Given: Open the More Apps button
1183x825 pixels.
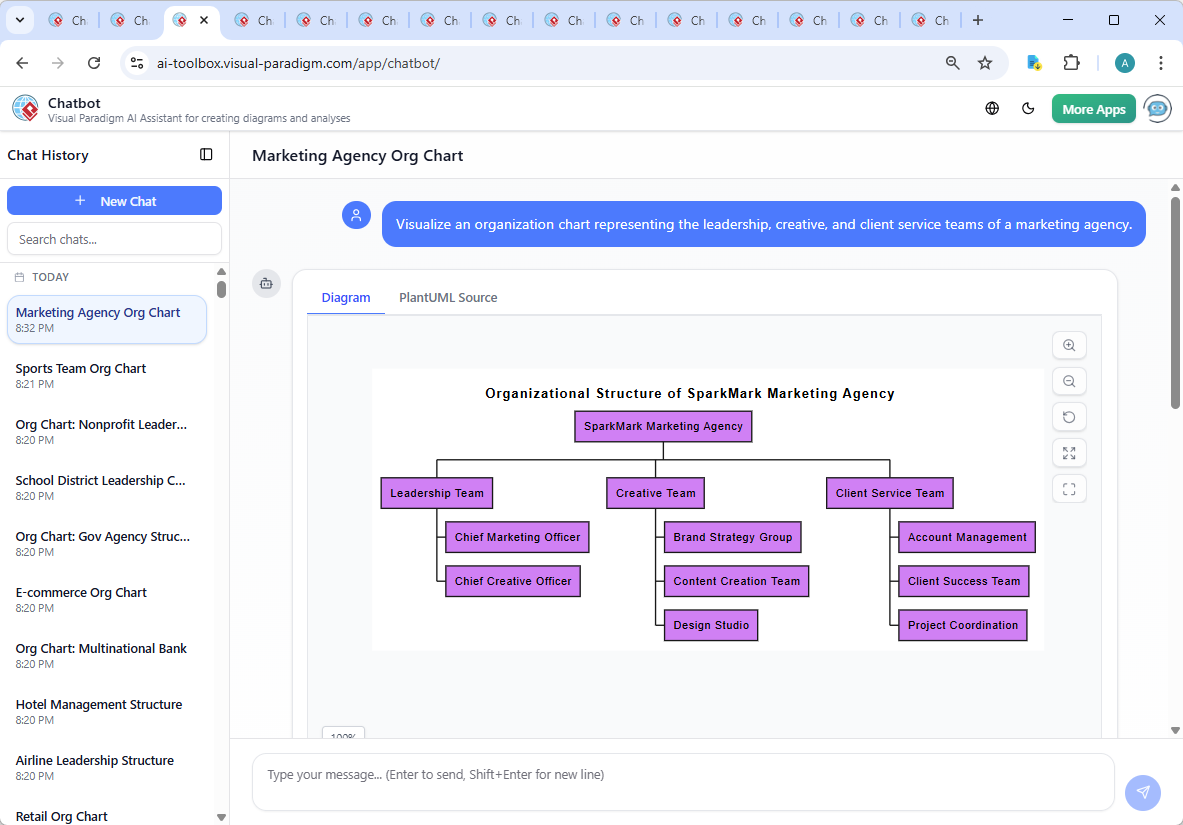Looking at the screenshot, I should (x=1093, y=109).
